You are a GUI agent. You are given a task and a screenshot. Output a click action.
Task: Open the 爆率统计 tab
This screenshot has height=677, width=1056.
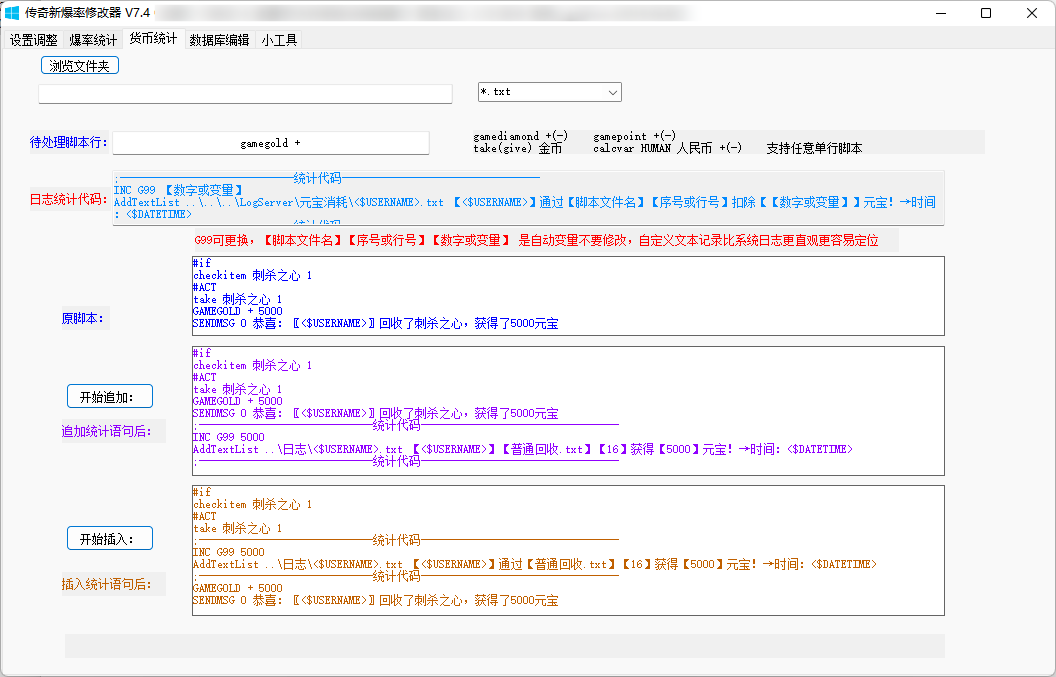(93, 40)
